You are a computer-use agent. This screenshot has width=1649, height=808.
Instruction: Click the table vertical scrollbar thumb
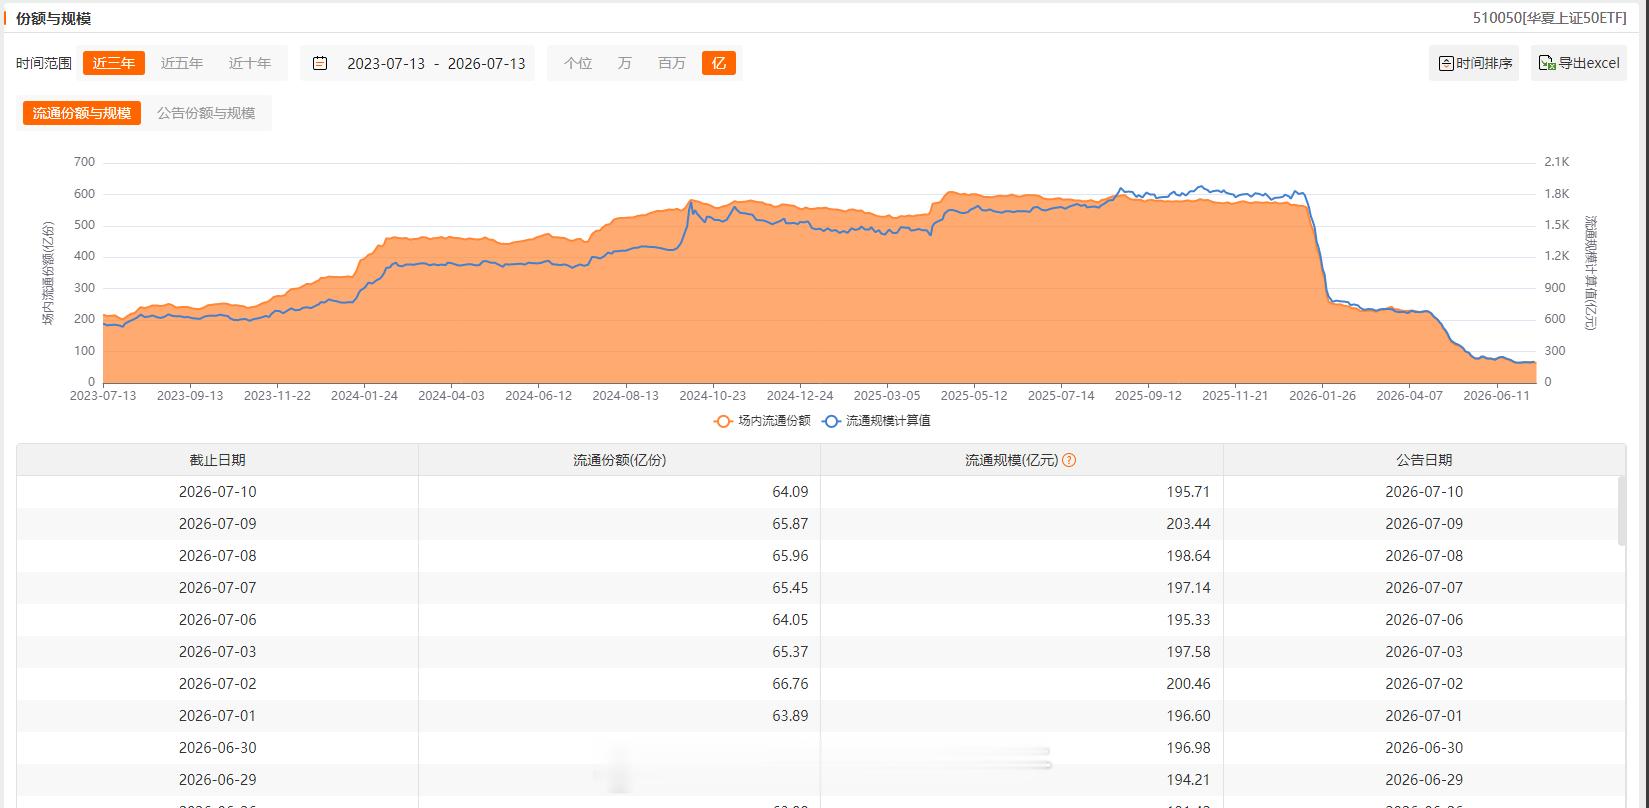pyautogui.click(x=1622, y=510)
